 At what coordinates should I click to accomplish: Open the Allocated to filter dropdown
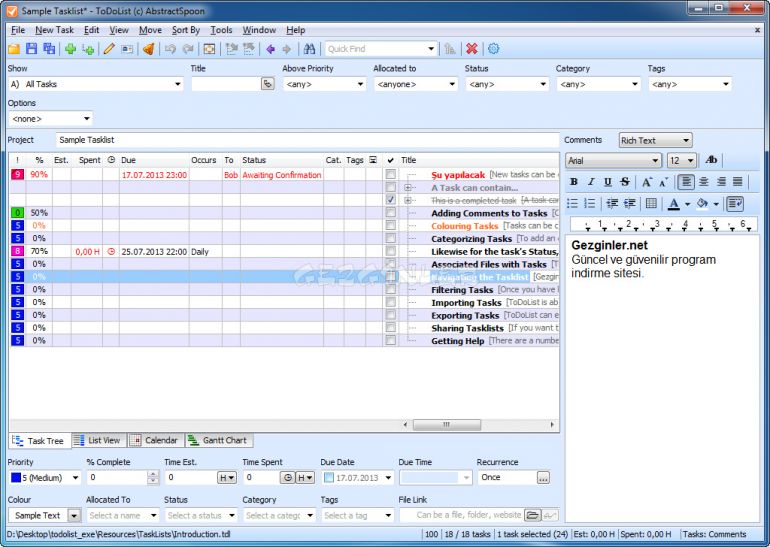452,84
